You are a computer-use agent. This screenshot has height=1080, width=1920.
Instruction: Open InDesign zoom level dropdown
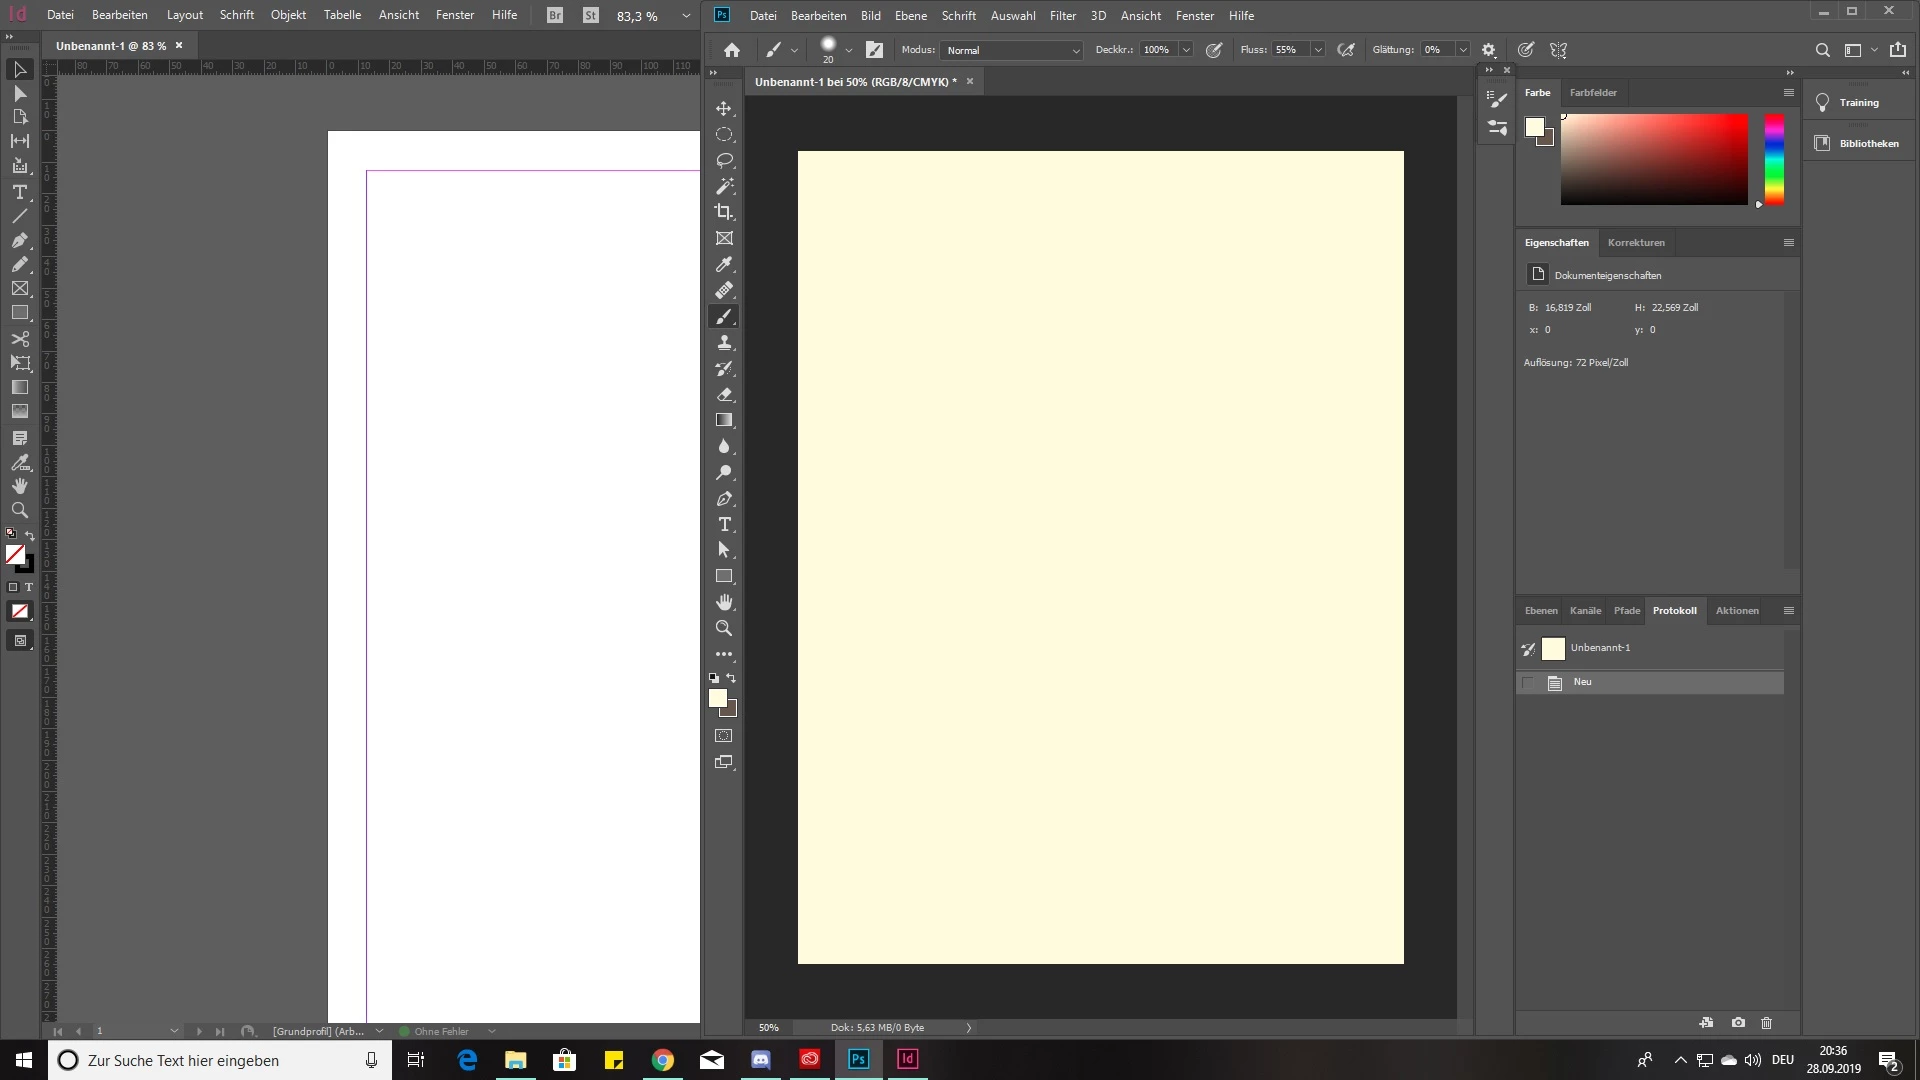coord(686,16)
